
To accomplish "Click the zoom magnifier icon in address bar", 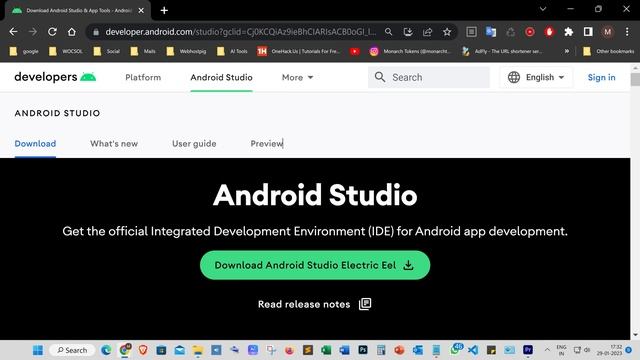I will click(x=389, y=32).
